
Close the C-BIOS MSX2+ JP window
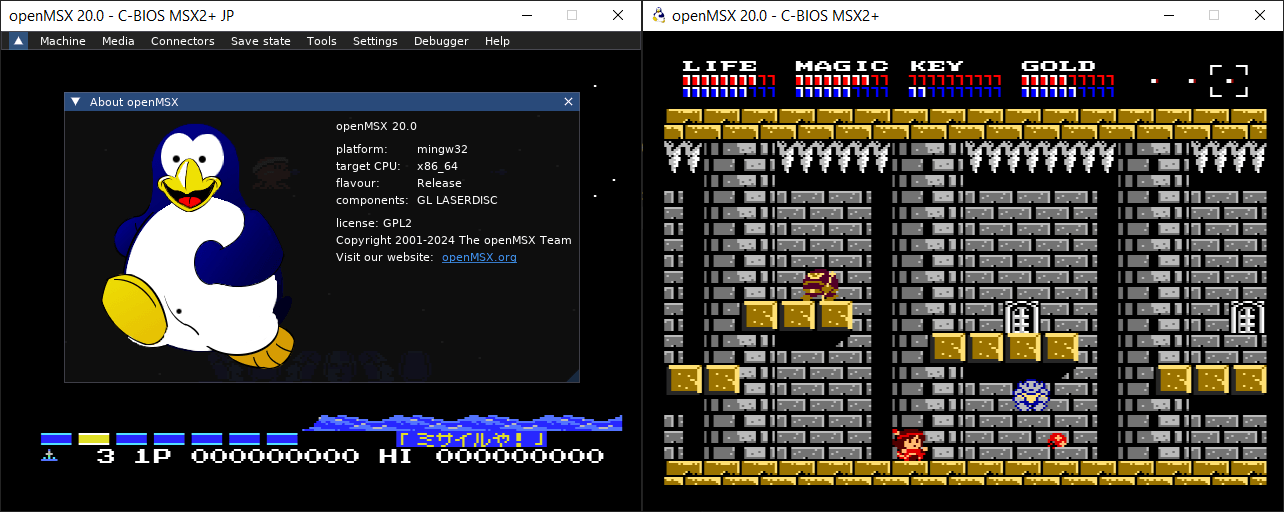618,15
